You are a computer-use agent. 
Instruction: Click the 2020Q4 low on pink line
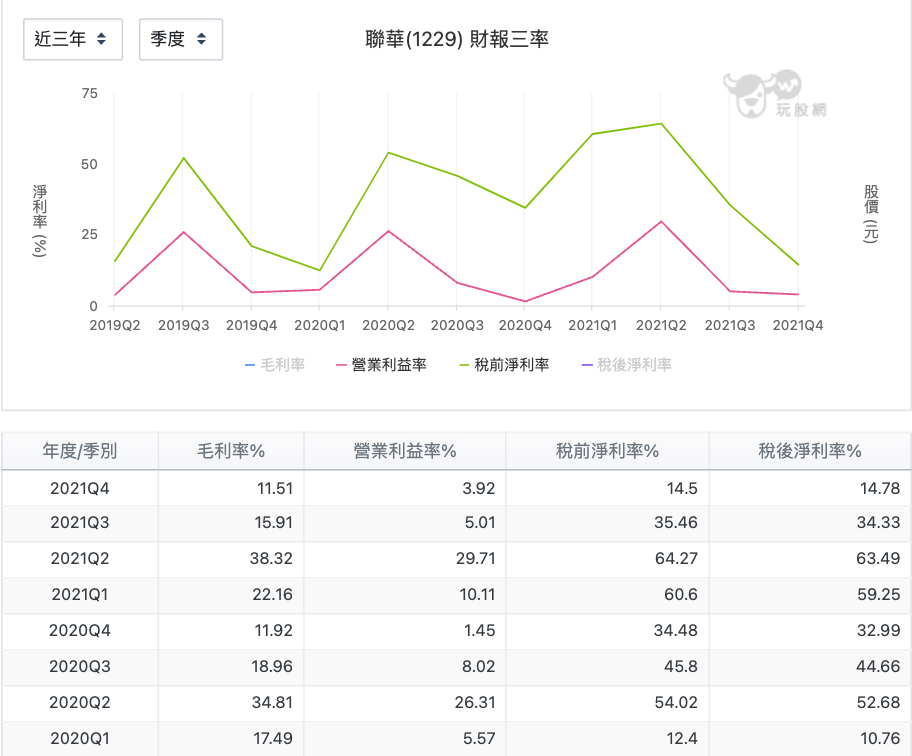(525, 301)
